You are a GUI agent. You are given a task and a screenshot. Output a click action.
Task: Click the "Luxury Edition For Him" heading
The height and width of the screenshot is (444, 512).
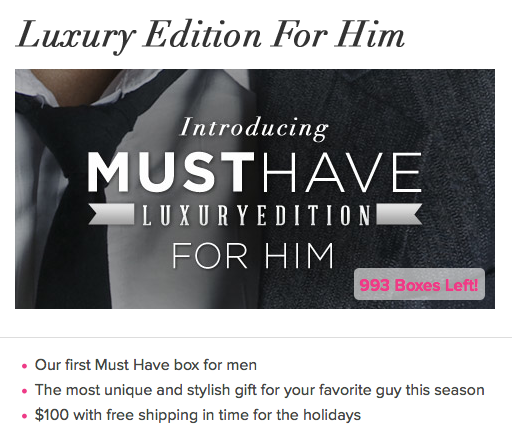tap(210, 36)
